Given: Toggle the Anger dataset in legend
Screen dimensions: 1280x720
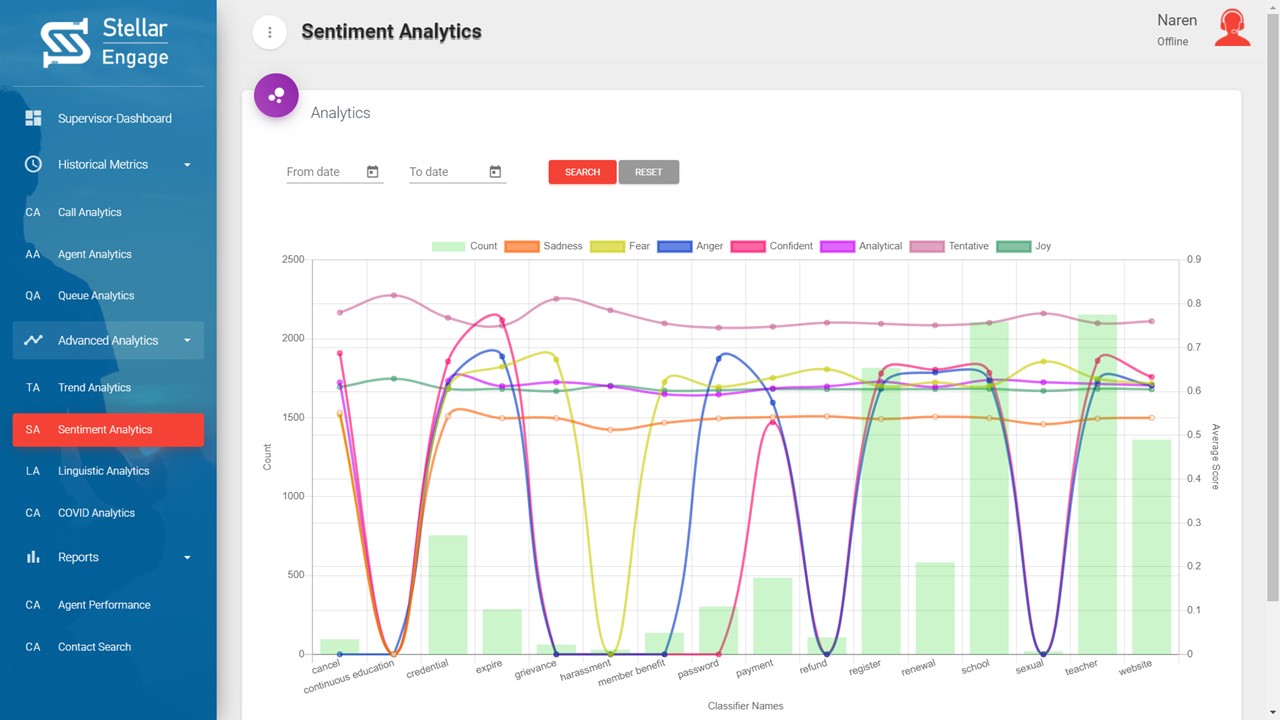Looking at the screenshot, I should pyautogui.click(x=690, y=246).
